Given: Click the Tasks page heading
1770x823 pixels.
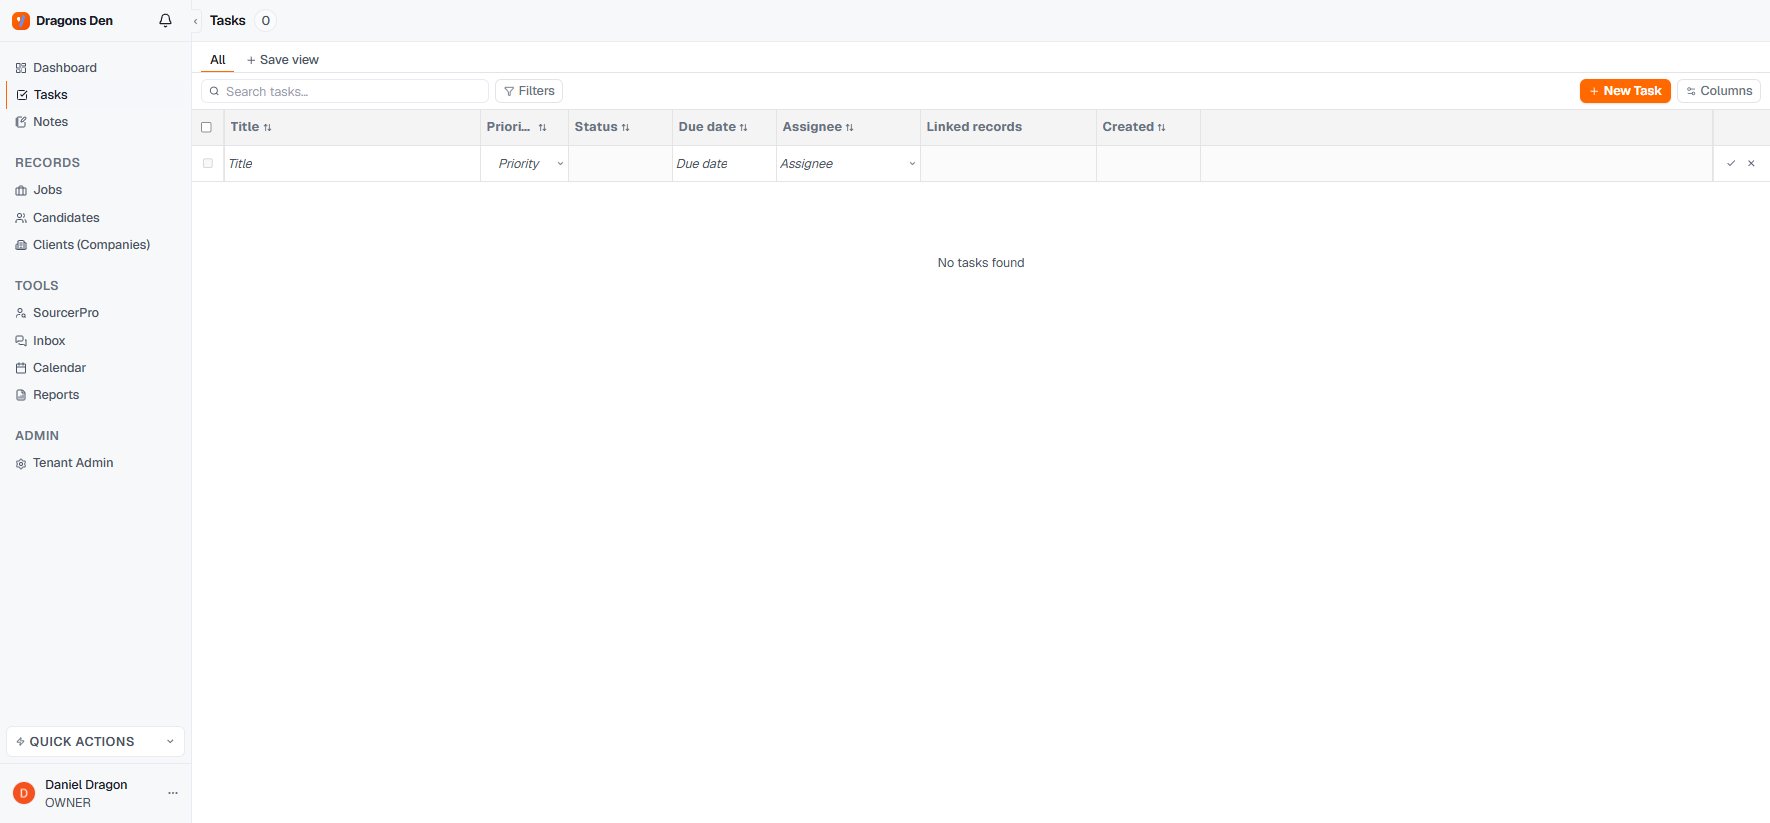Looking at the screenshot, I should tap(228, 21).
